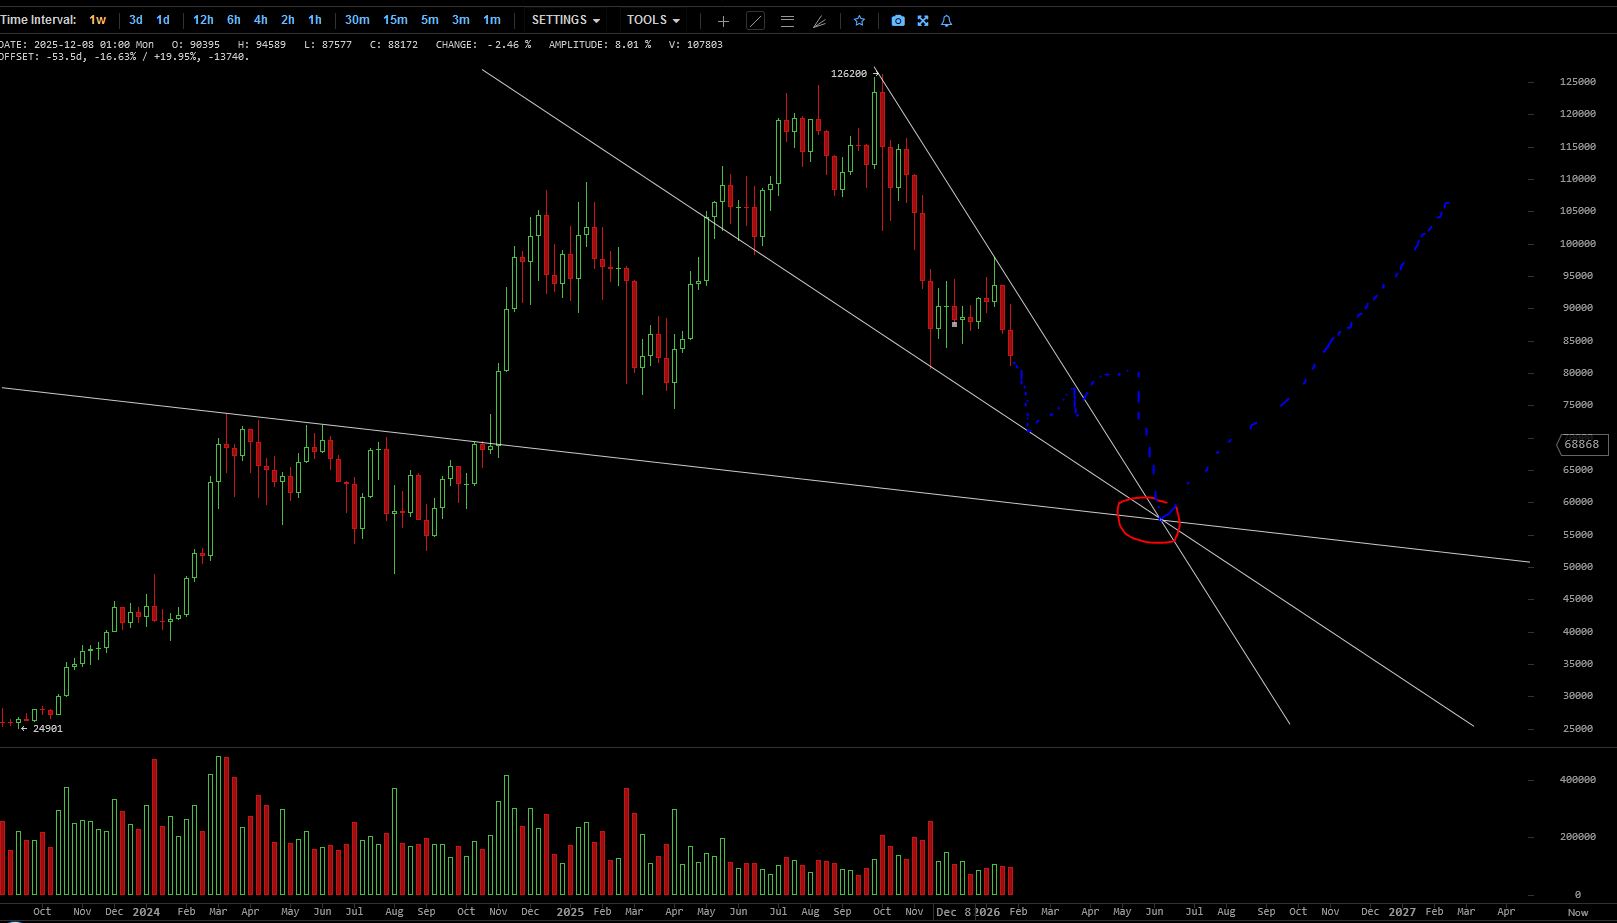Click the star favorite icon
Image resolution: width=1617 pixels, height=923 pixels.
tap(859, 21)
